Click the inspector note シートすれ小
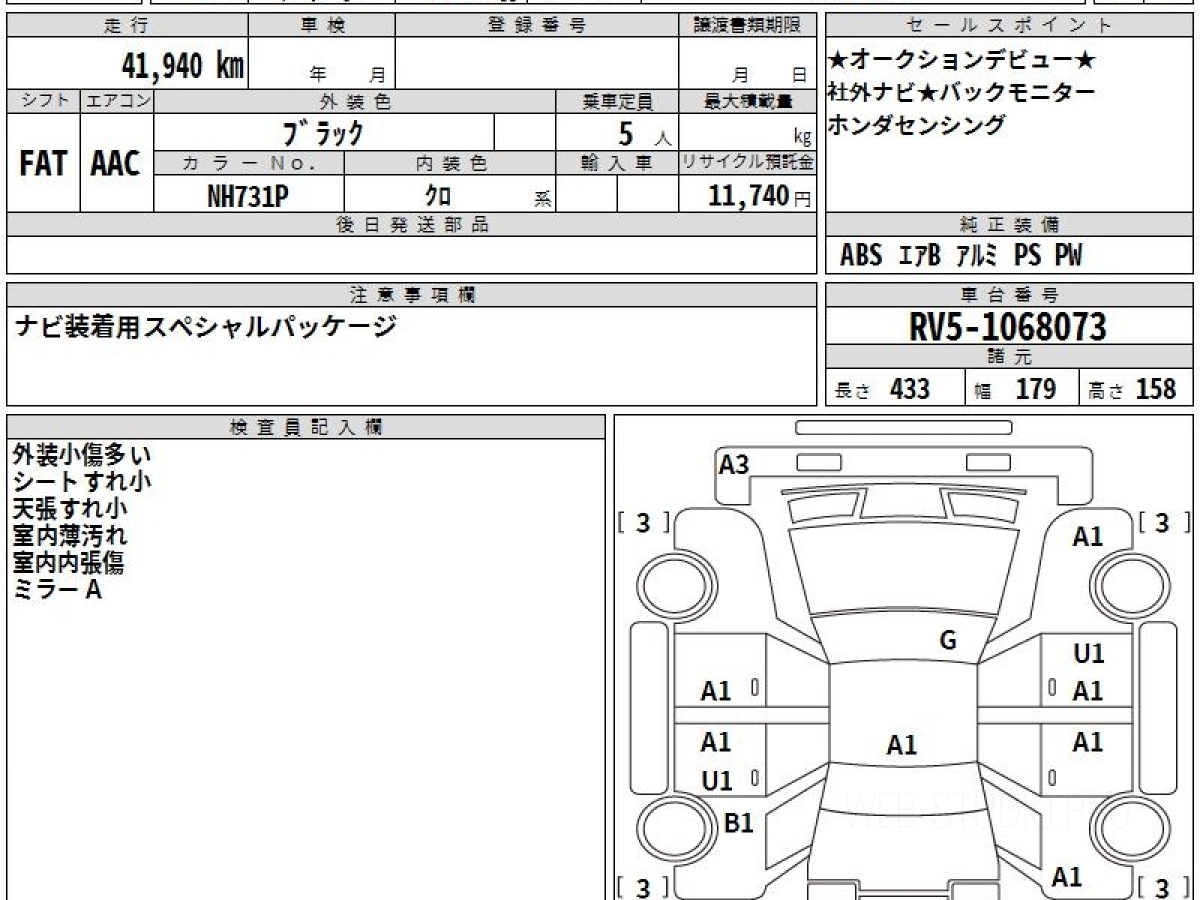This screenshot has height=900, width=1200. (x=82, y=481)
